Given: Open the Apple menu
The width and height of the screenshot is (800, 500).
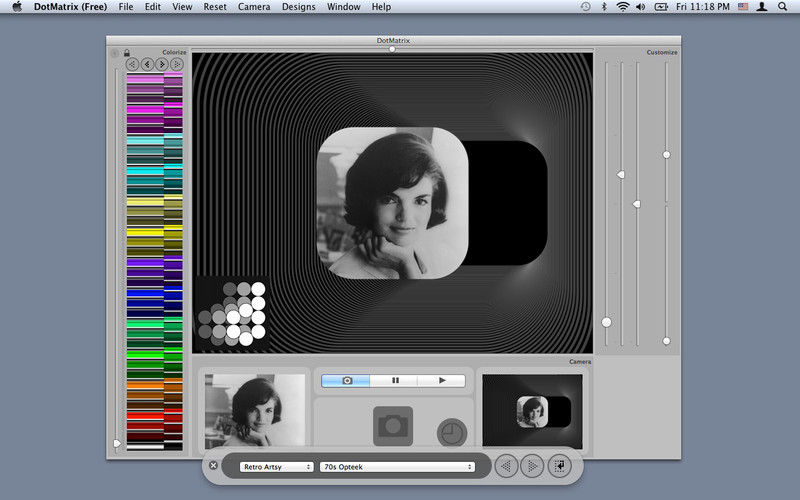Looking at the screenshot, I should pyautogui.click(x=17, y=7).
